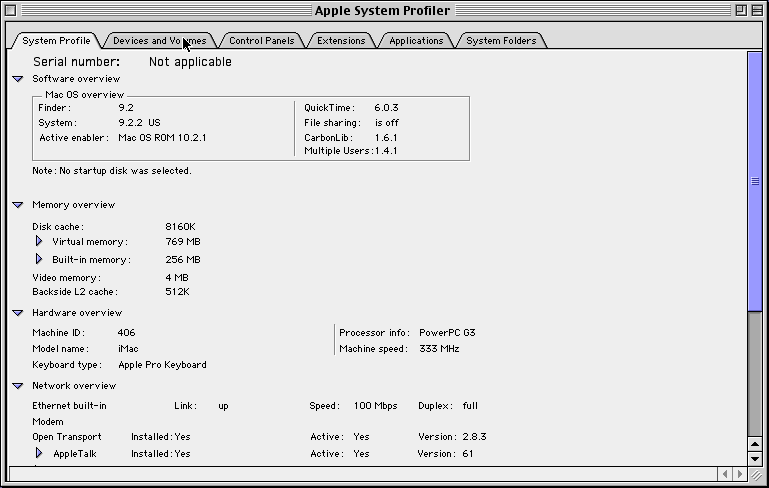Click the 'Mac OS ROM 10.2.1' value
This screenshot has width=769, height=488.
pos(162,138)
